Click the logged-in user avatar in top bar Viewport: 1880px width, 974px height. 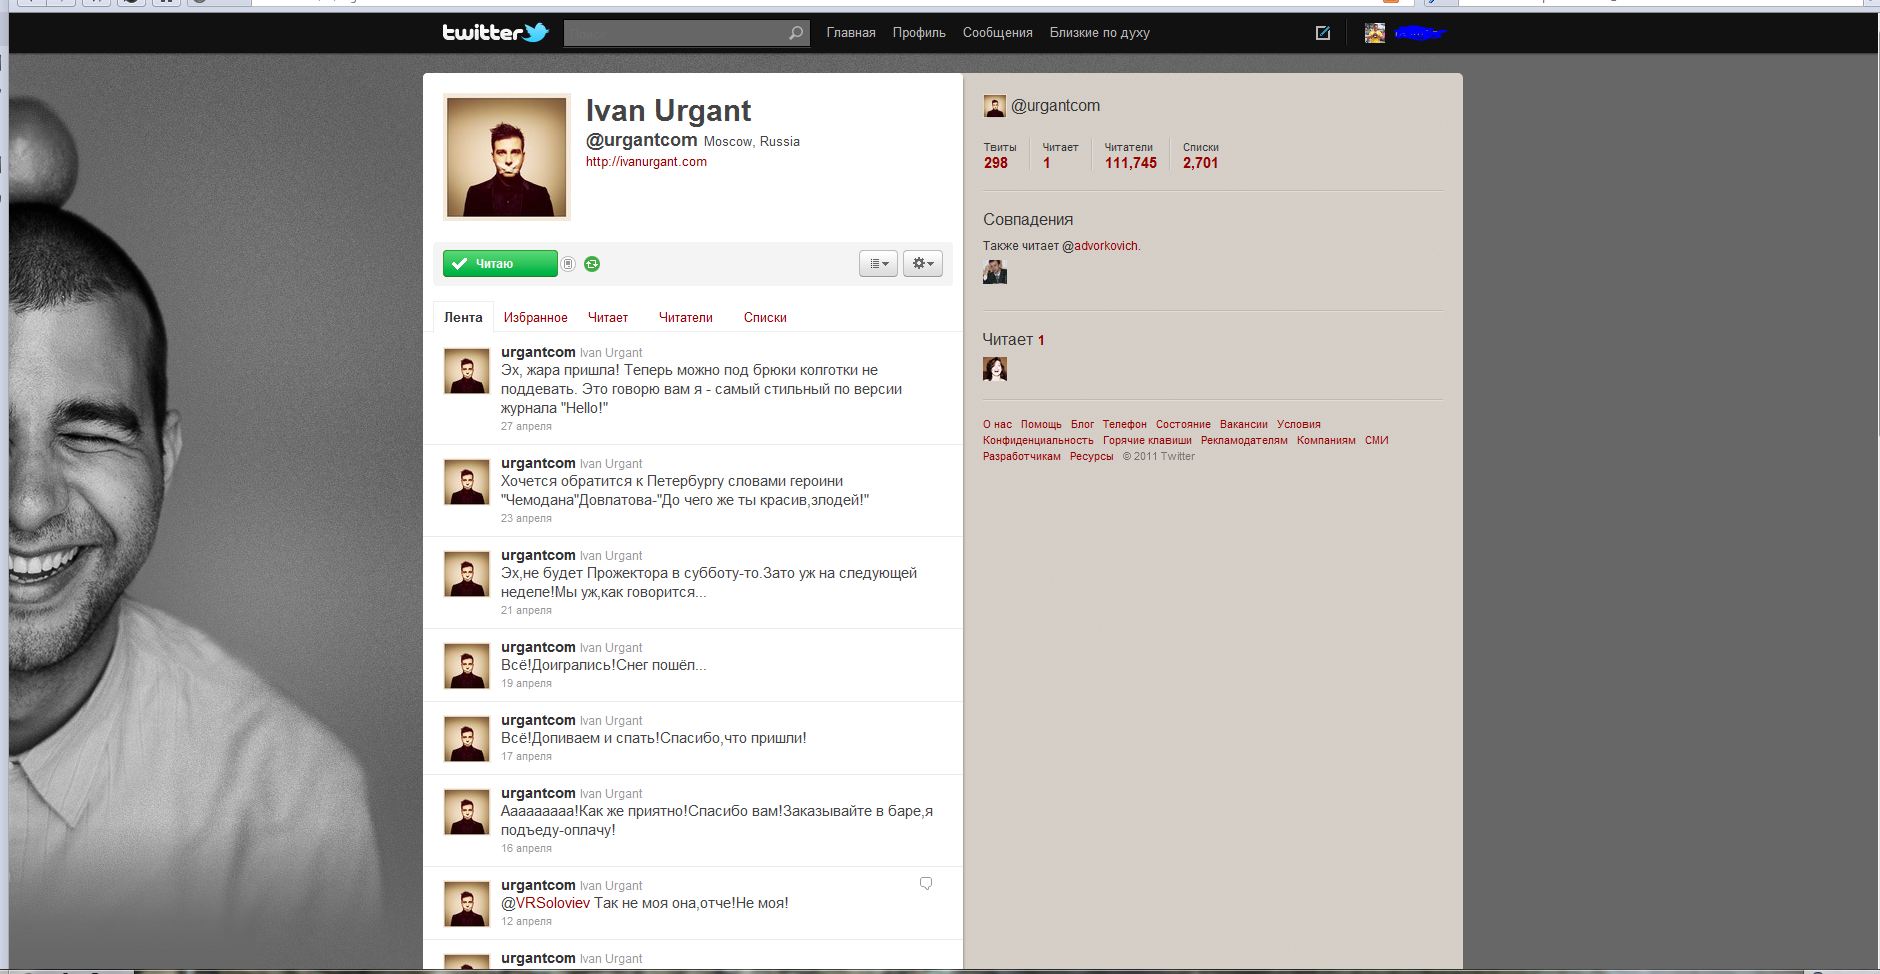click(1375, 33)
